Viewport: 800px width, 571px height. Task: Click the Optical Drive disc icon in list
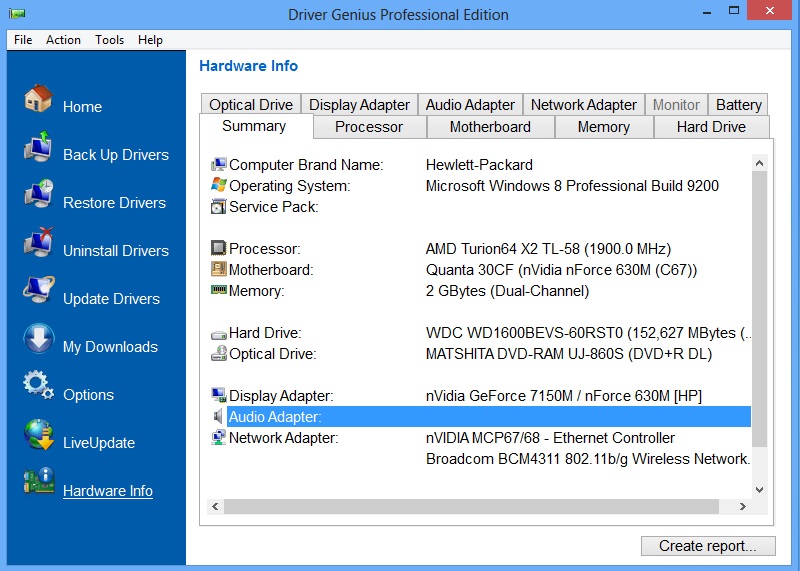pos(218,353)
